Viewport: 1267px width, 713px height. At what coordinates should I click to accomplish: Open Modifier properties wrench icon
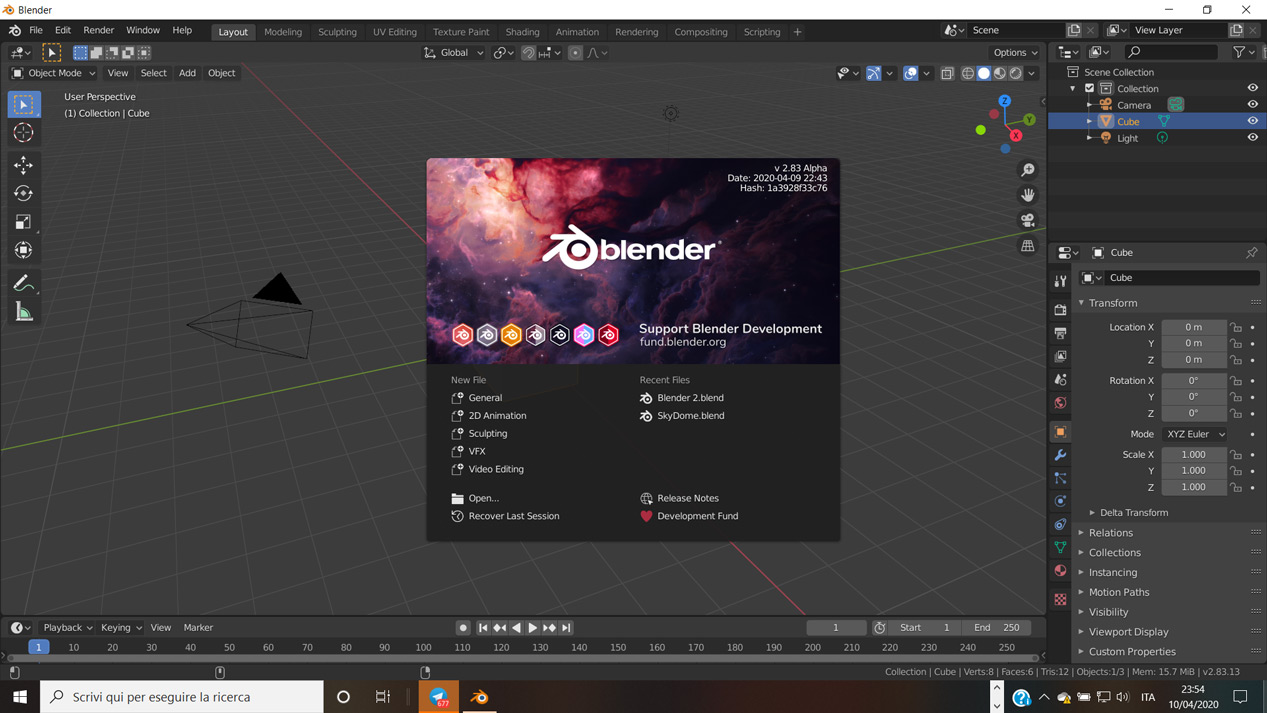(1060, 455)
